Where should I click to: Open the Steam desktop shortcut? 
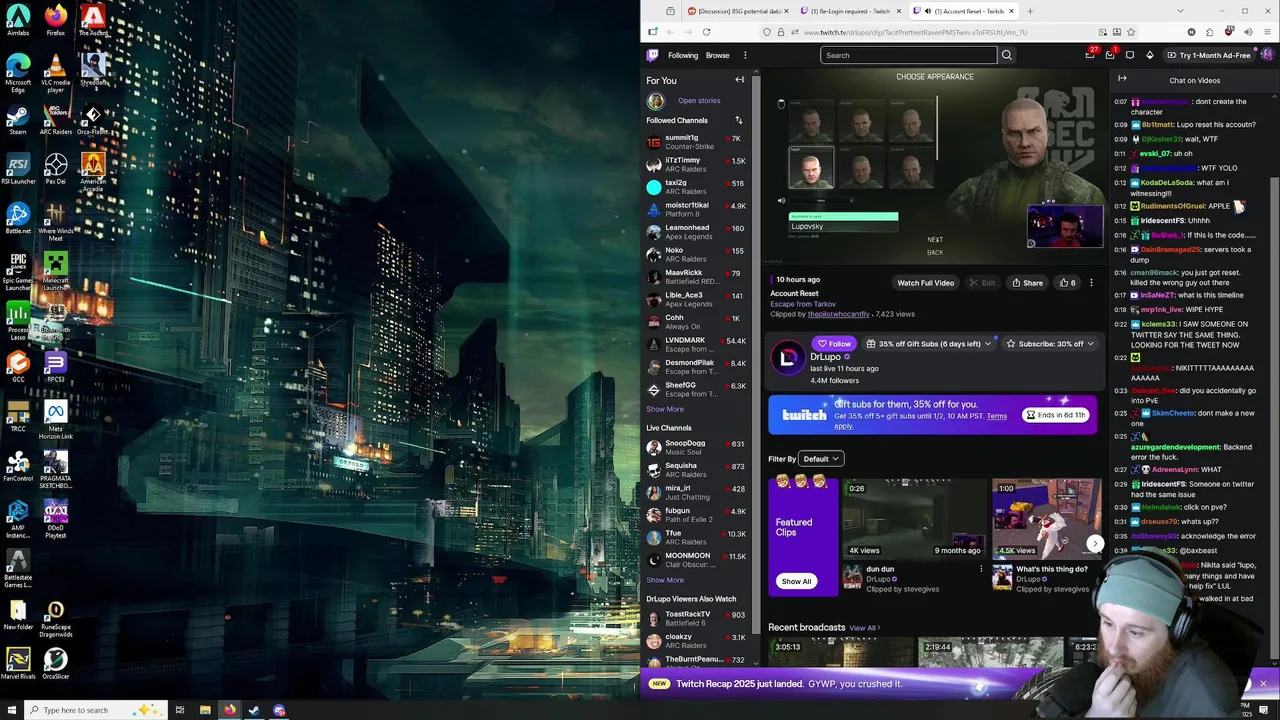18,118
